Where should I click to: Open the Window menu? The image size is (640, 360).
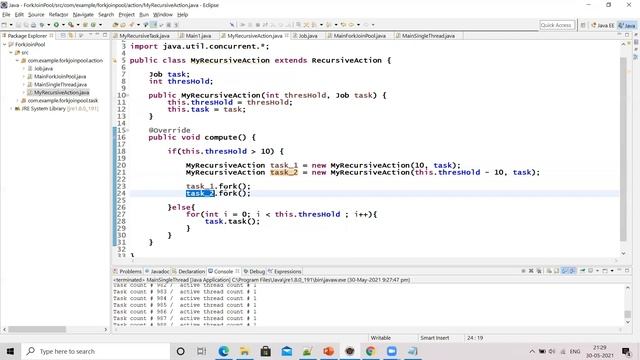tap(162, 14)
